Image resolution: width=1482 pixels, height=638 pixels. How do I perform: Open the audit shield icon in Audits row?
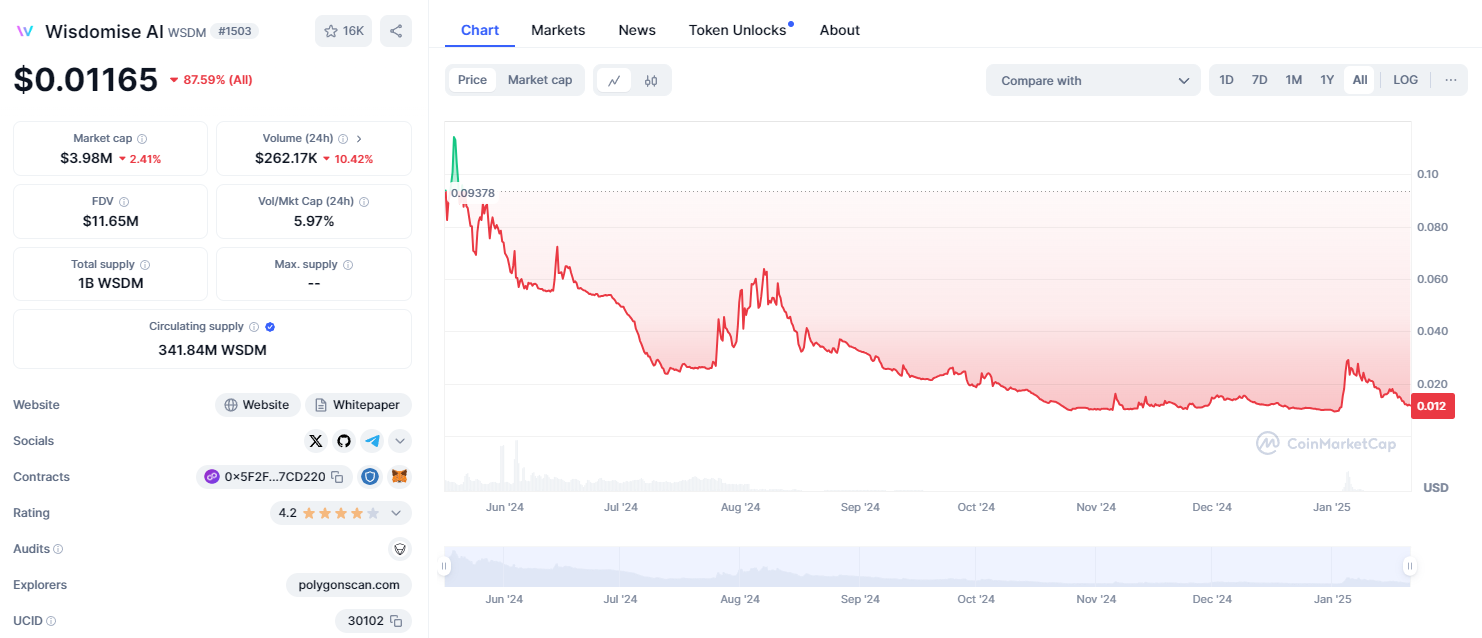click(x=400, y=549)
